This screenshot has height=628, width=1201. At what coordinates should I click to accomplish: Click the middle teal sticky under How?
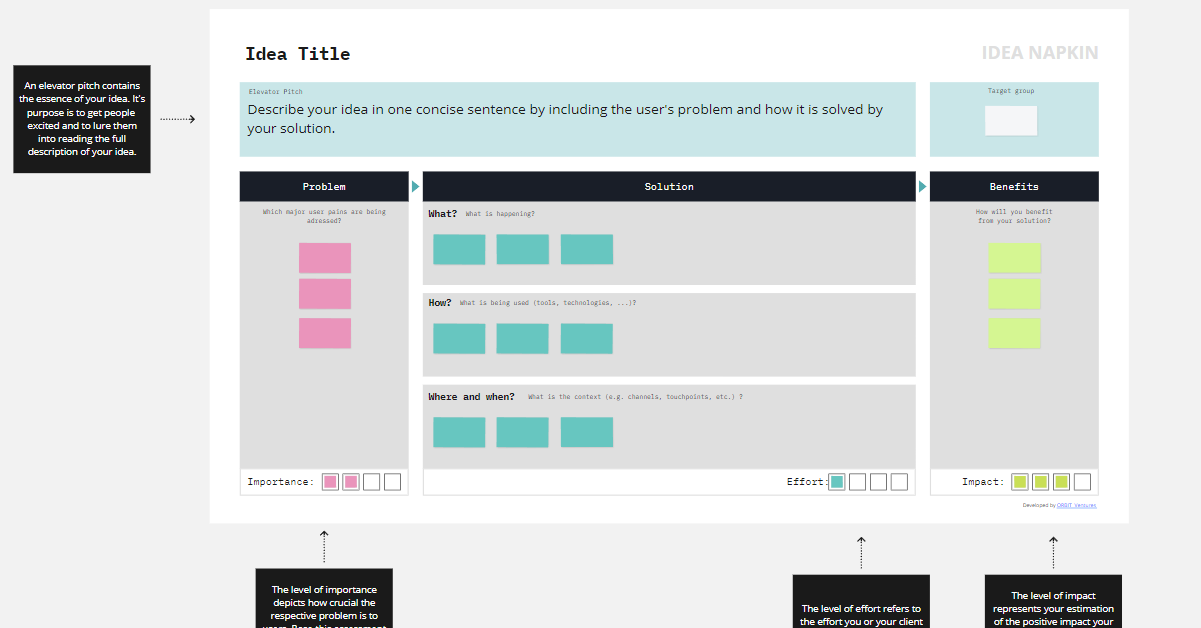pyautogui.click(x=522, y=338)
